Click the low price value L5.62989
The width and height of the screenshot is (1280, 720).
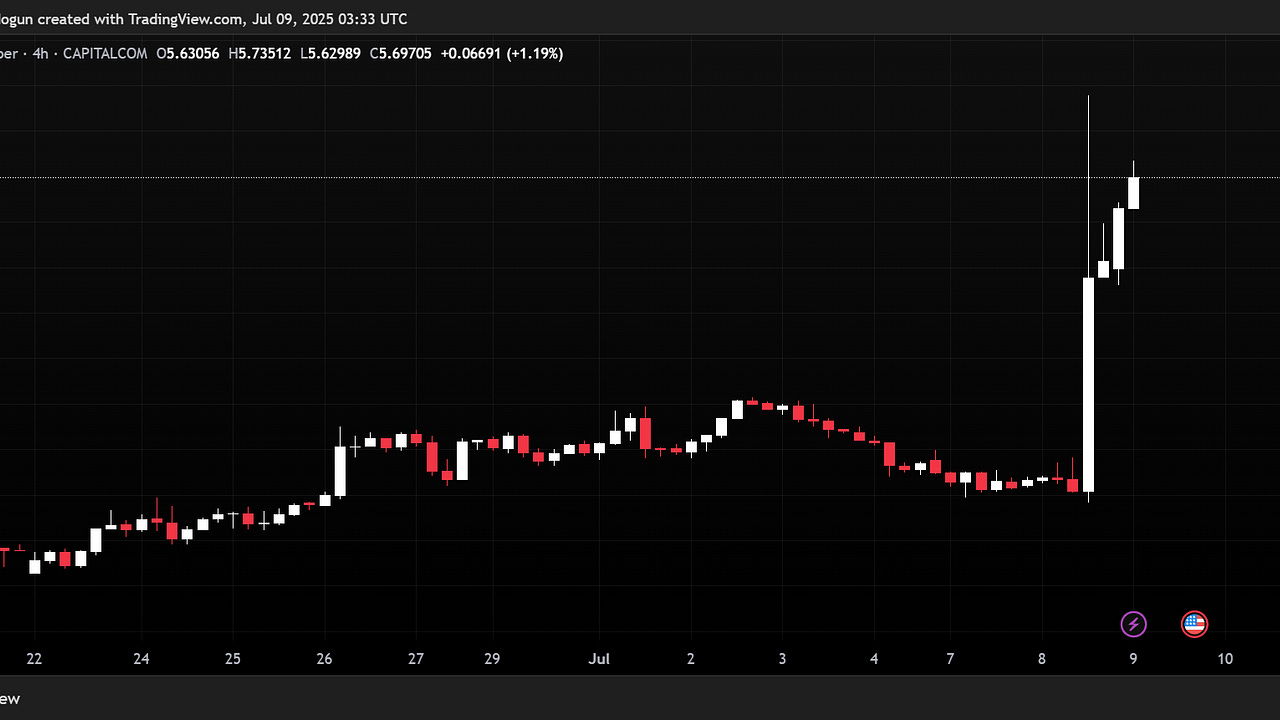point(331,53)
